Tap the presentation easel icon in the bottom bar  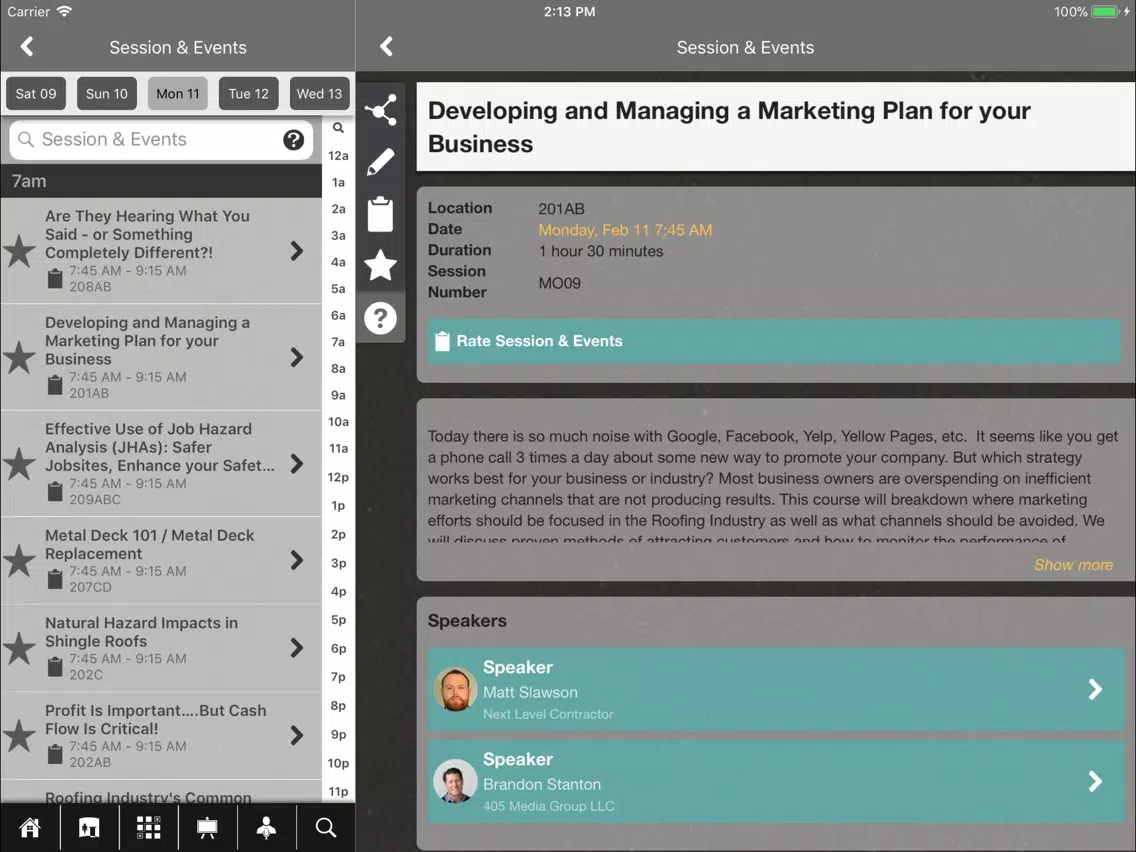point(207,827)
